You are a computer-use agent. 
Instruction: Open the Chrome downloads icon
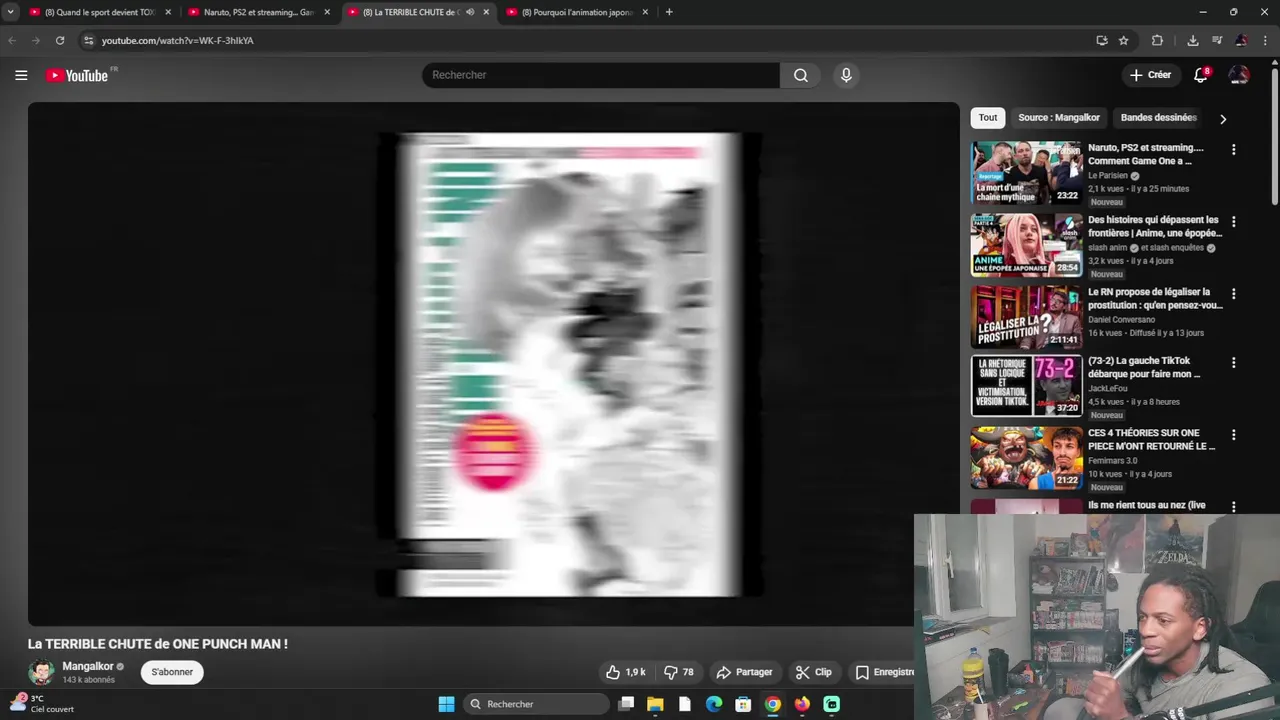(1193, 40)
